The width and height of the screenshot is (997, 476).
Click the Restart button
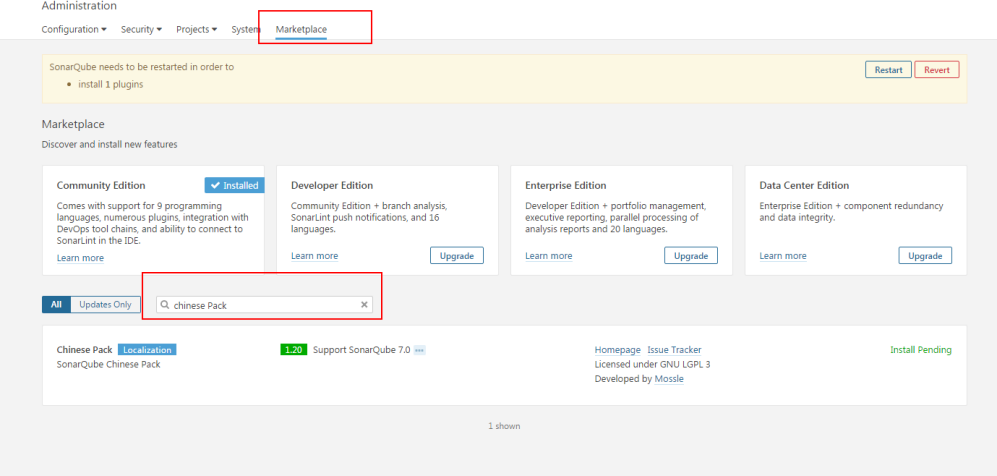pos(888,70)
